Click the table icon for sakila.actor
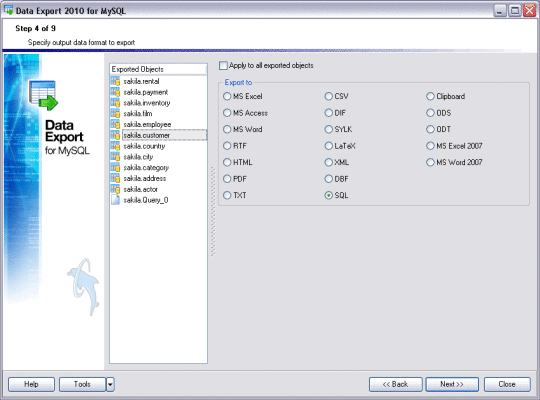The image size is (540, 400). click(x=115, y=189)
